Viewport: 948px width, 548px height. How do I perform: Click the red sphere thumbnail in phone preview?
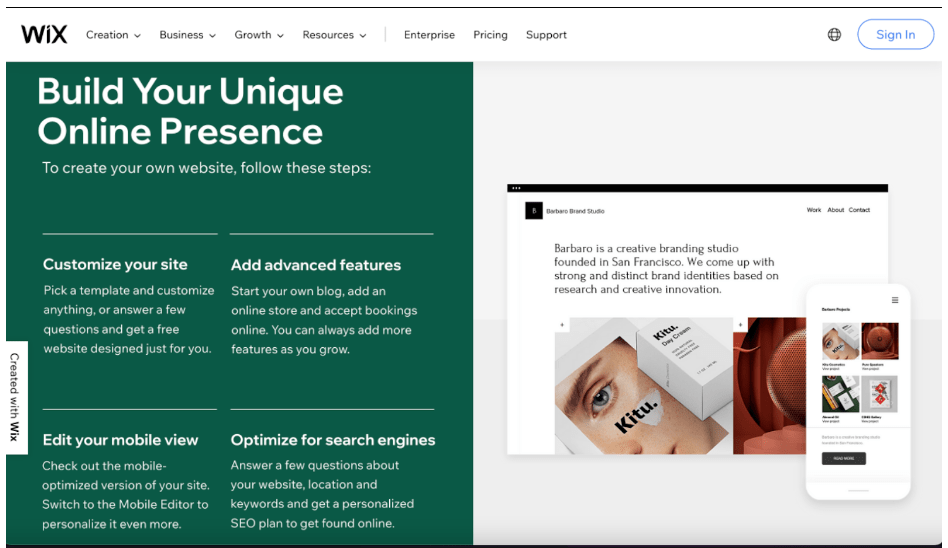point(880,342)
